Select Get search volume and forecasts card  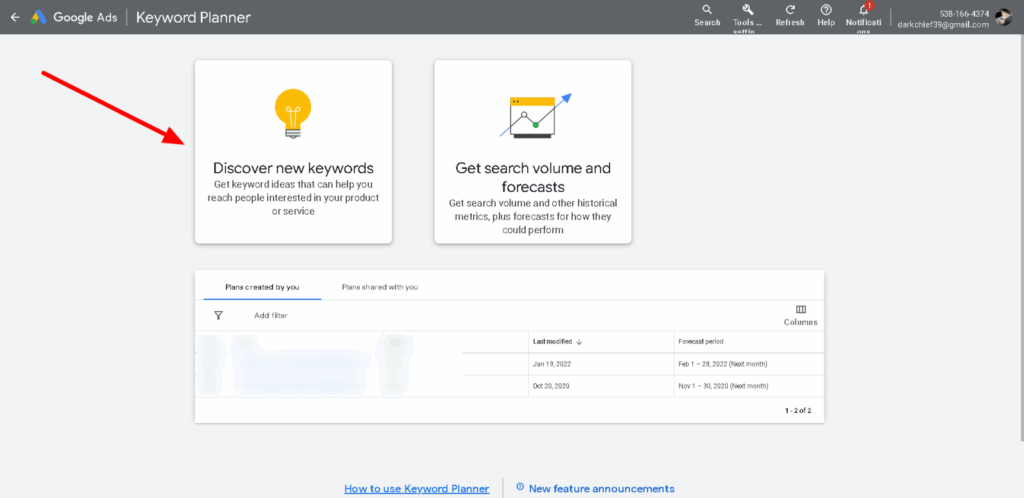(533, 152)
